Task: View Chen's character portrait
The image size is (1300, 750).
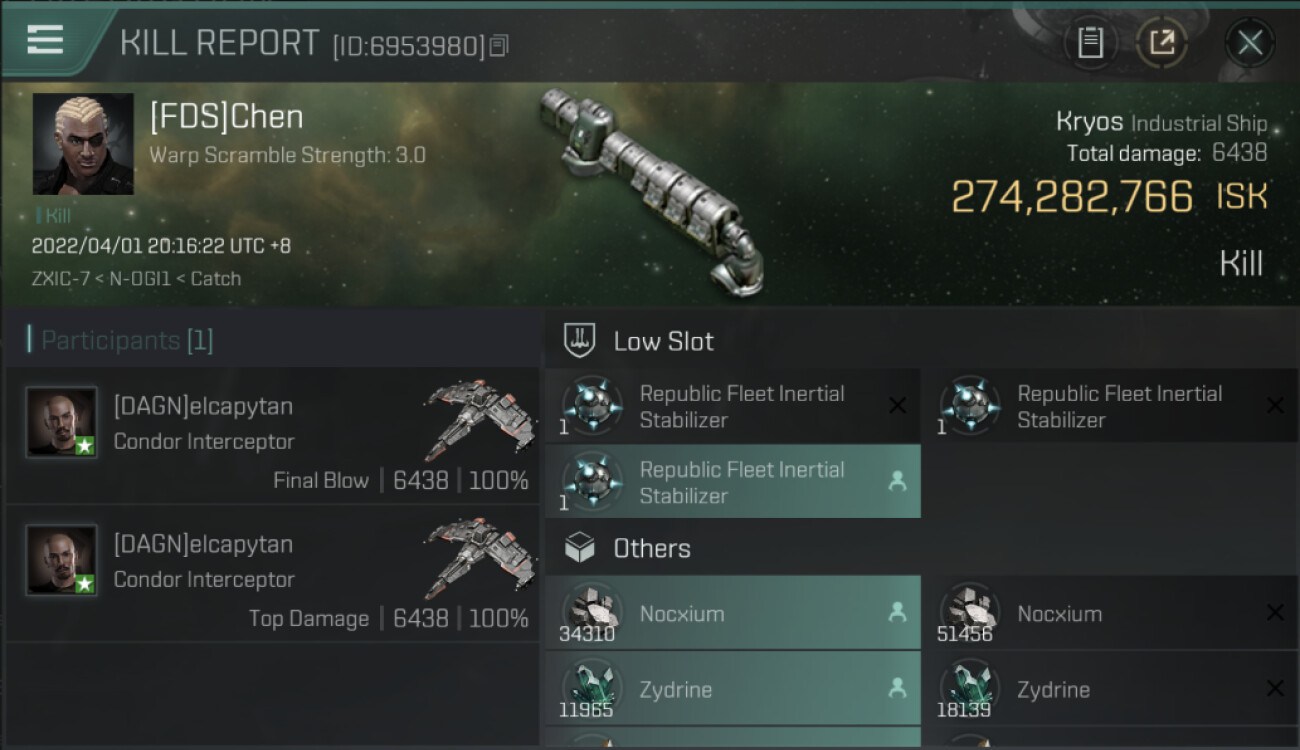Action: [x=83, y=144]
